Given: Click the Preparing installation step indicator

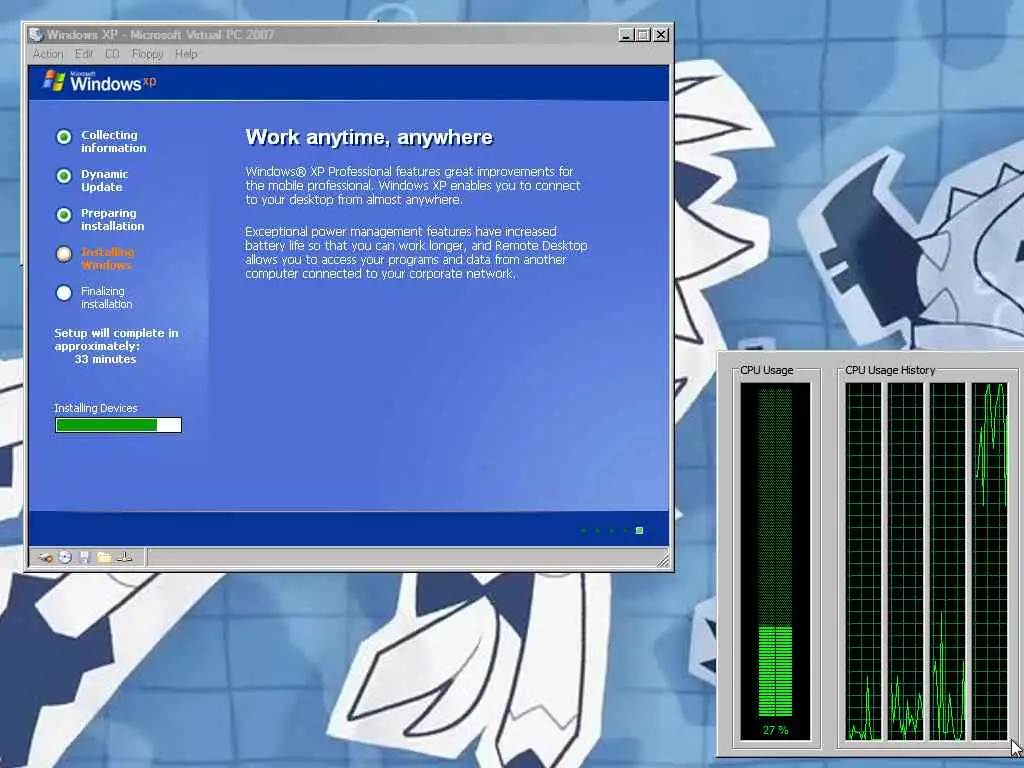Looking at the screenshot, I should point(63,215).
